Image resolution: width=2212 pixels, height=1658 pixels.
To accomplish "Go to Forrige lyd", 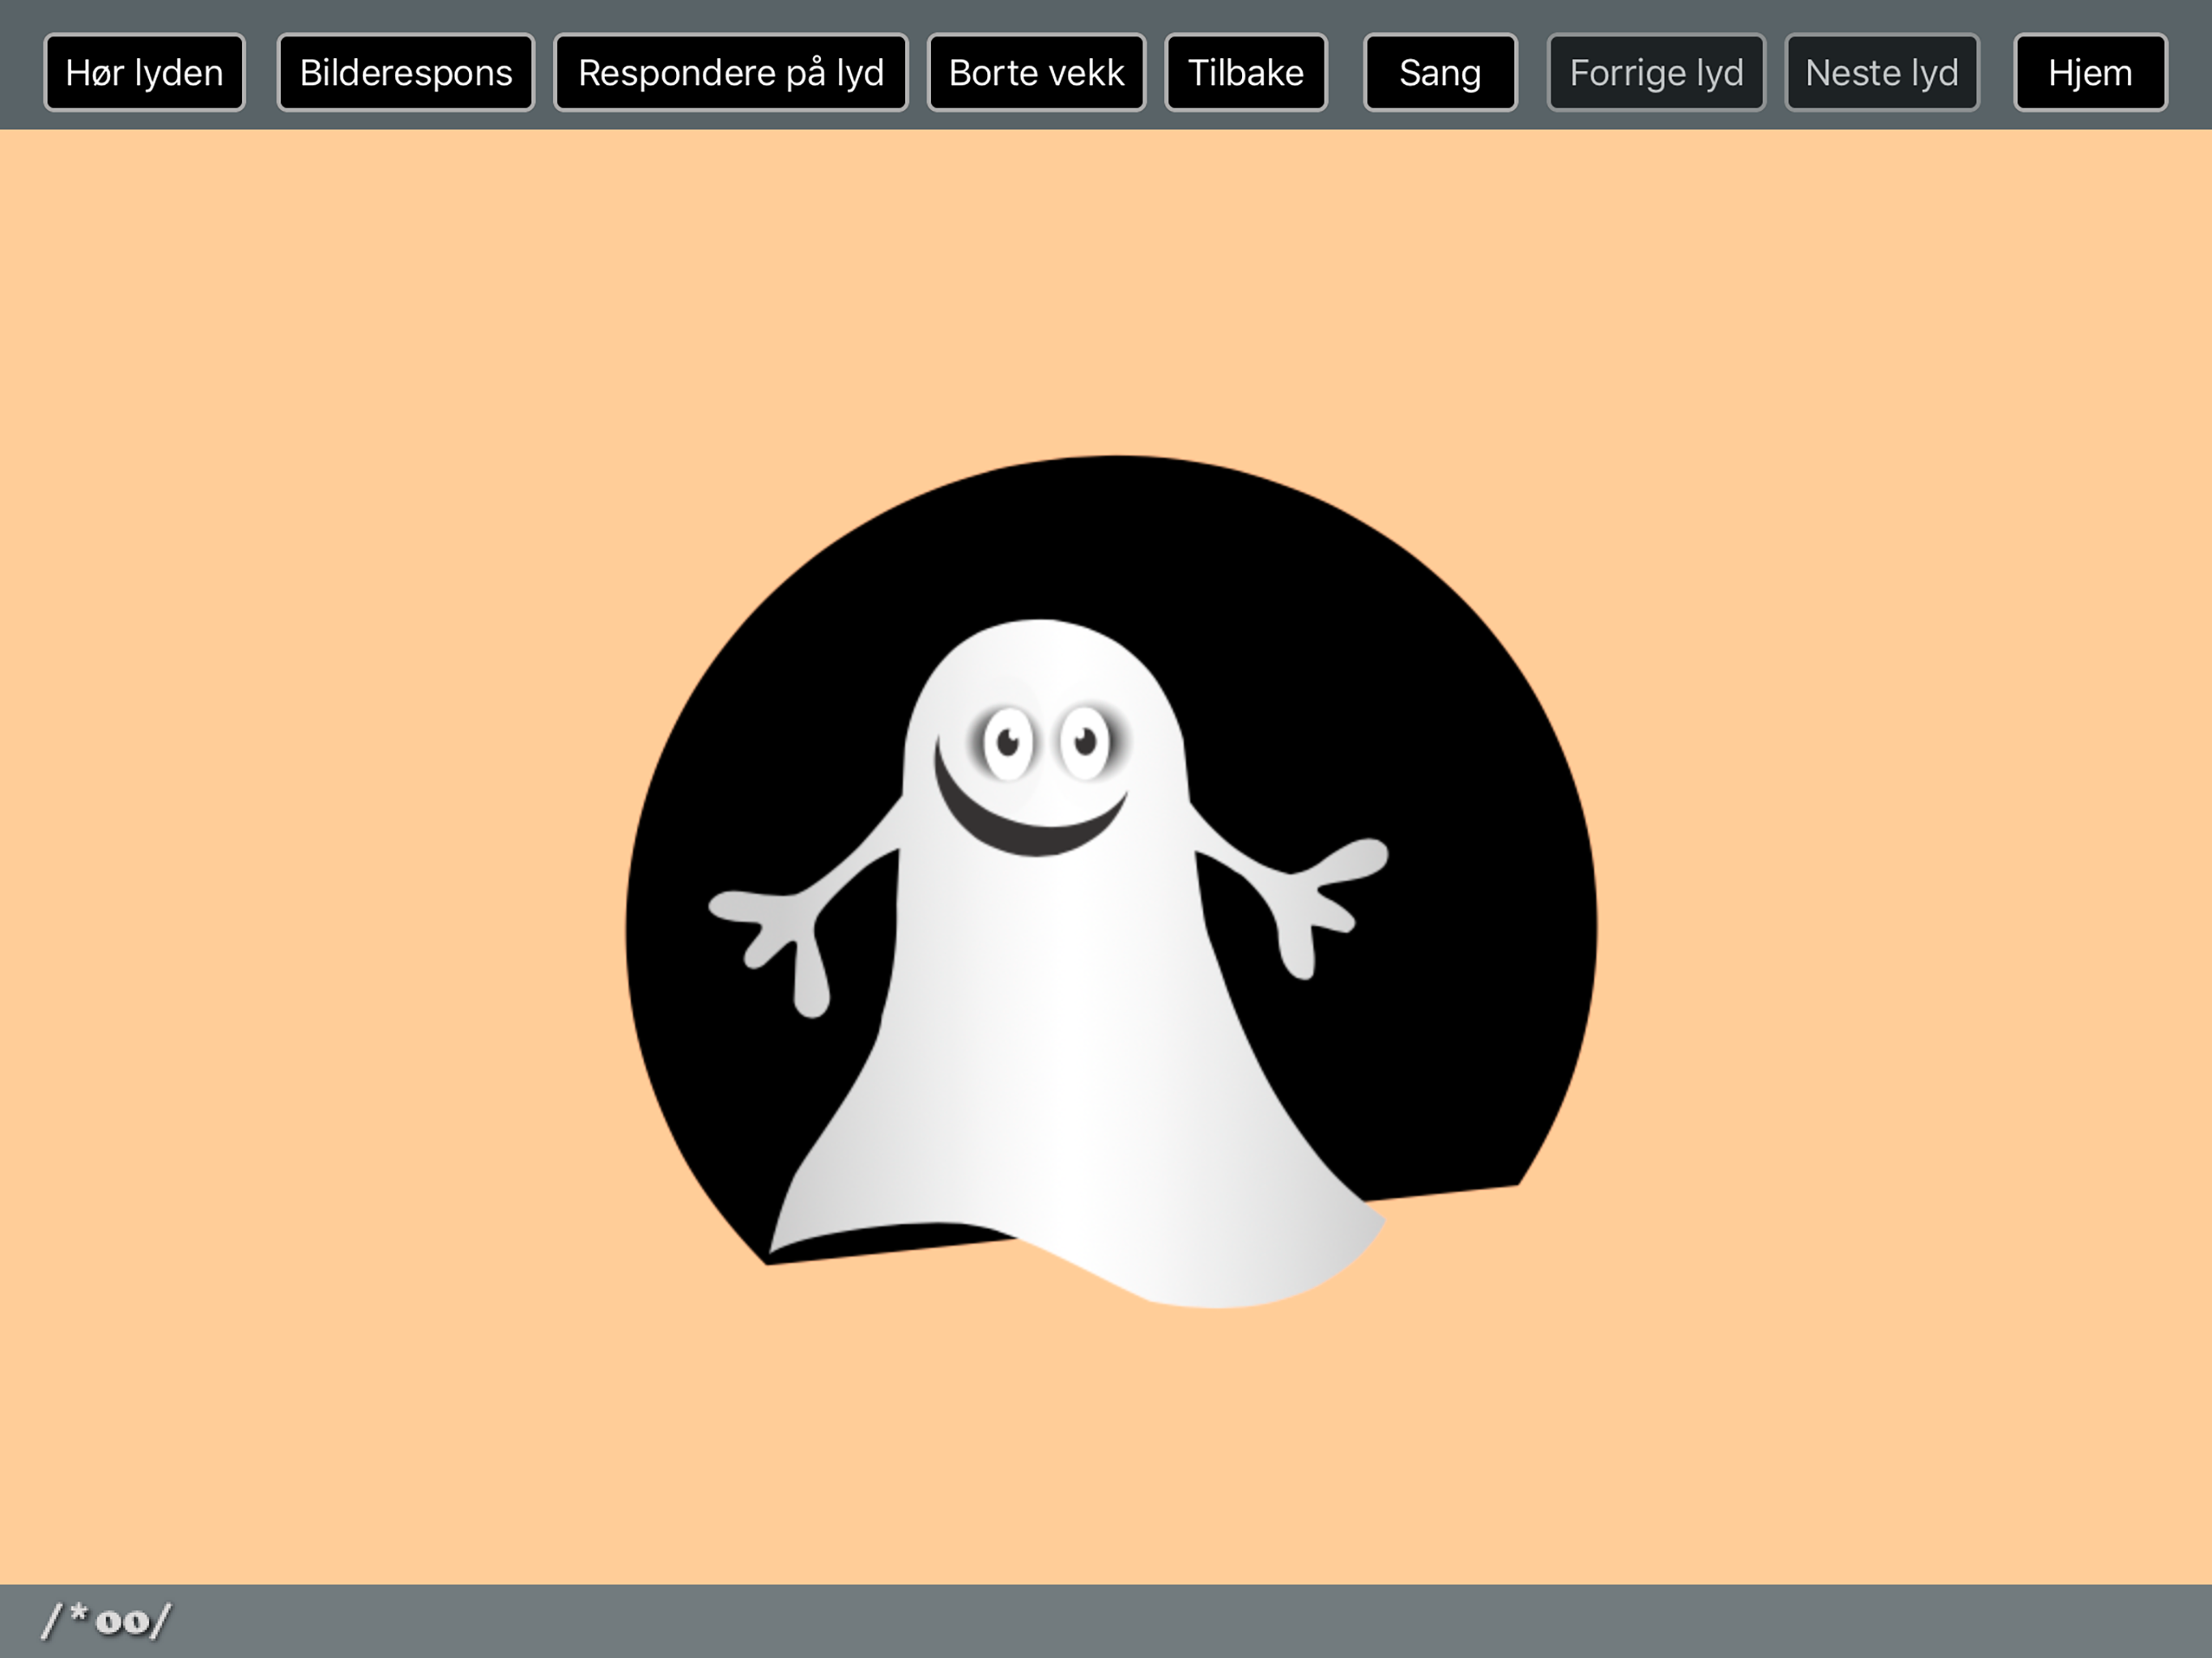I will [x=1656, y=73].
